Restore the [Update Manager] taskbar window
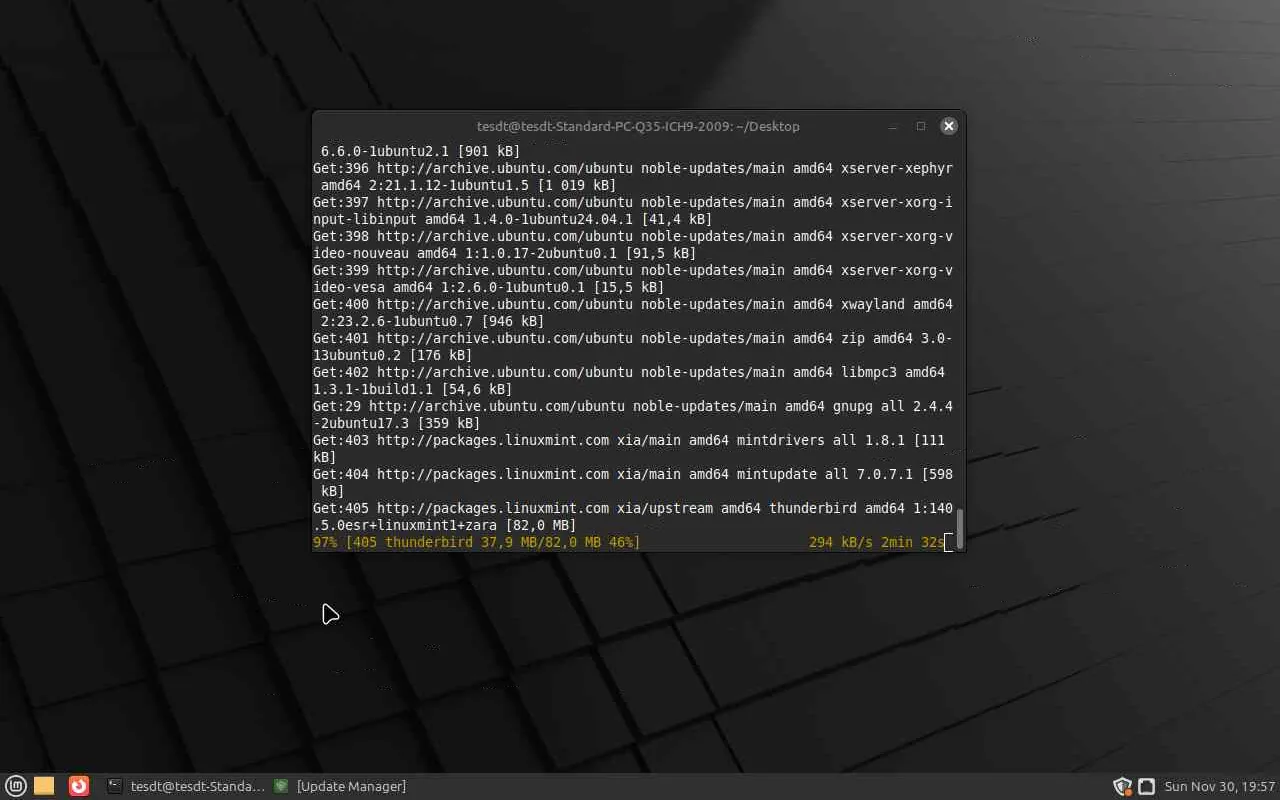 click(341, 786)
